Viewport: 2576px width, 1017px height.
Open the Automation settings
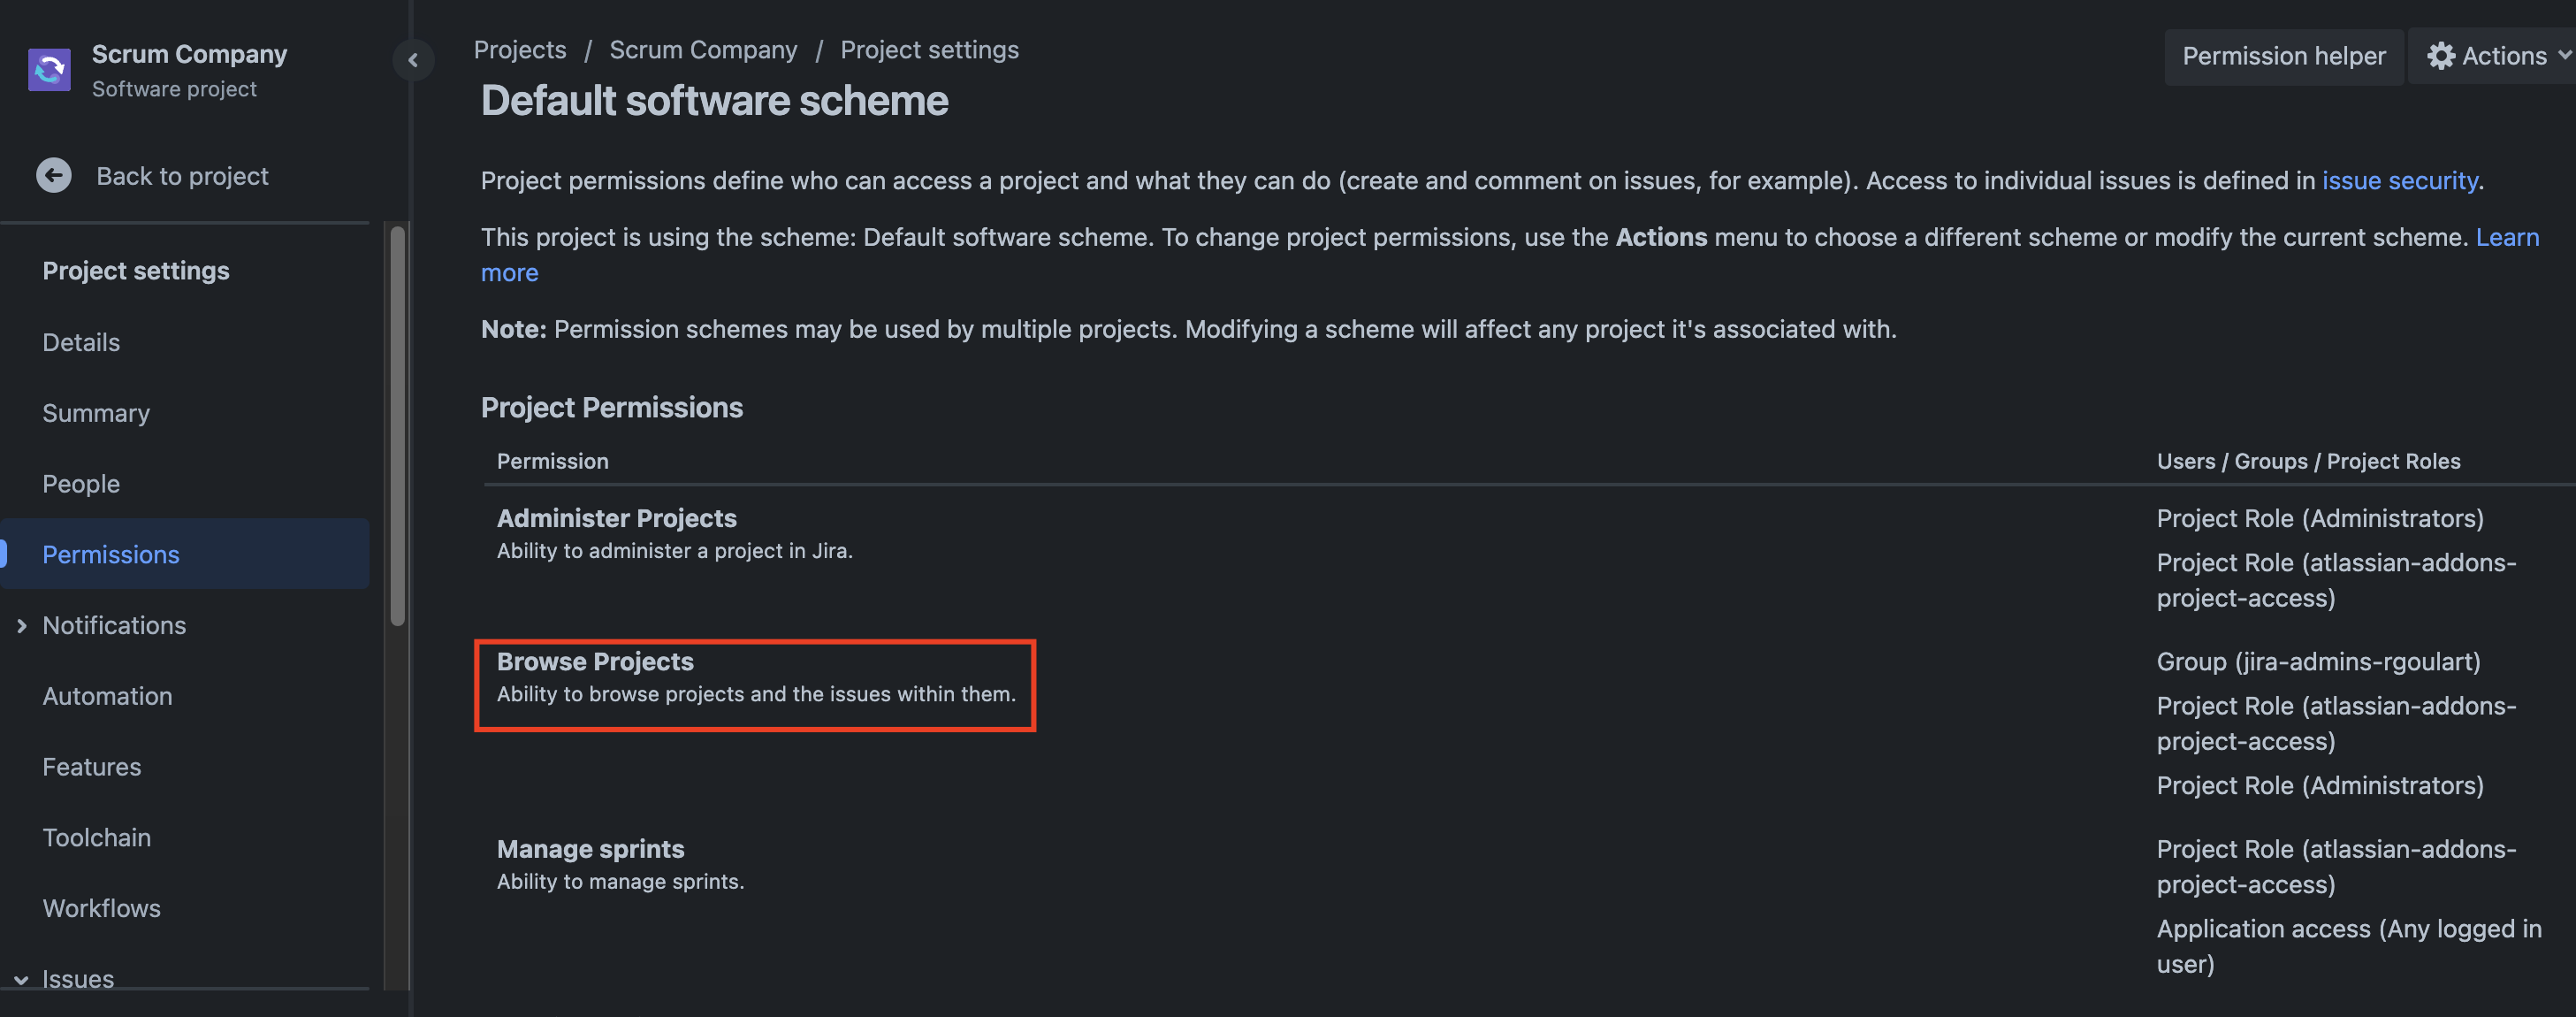(107, 695)
